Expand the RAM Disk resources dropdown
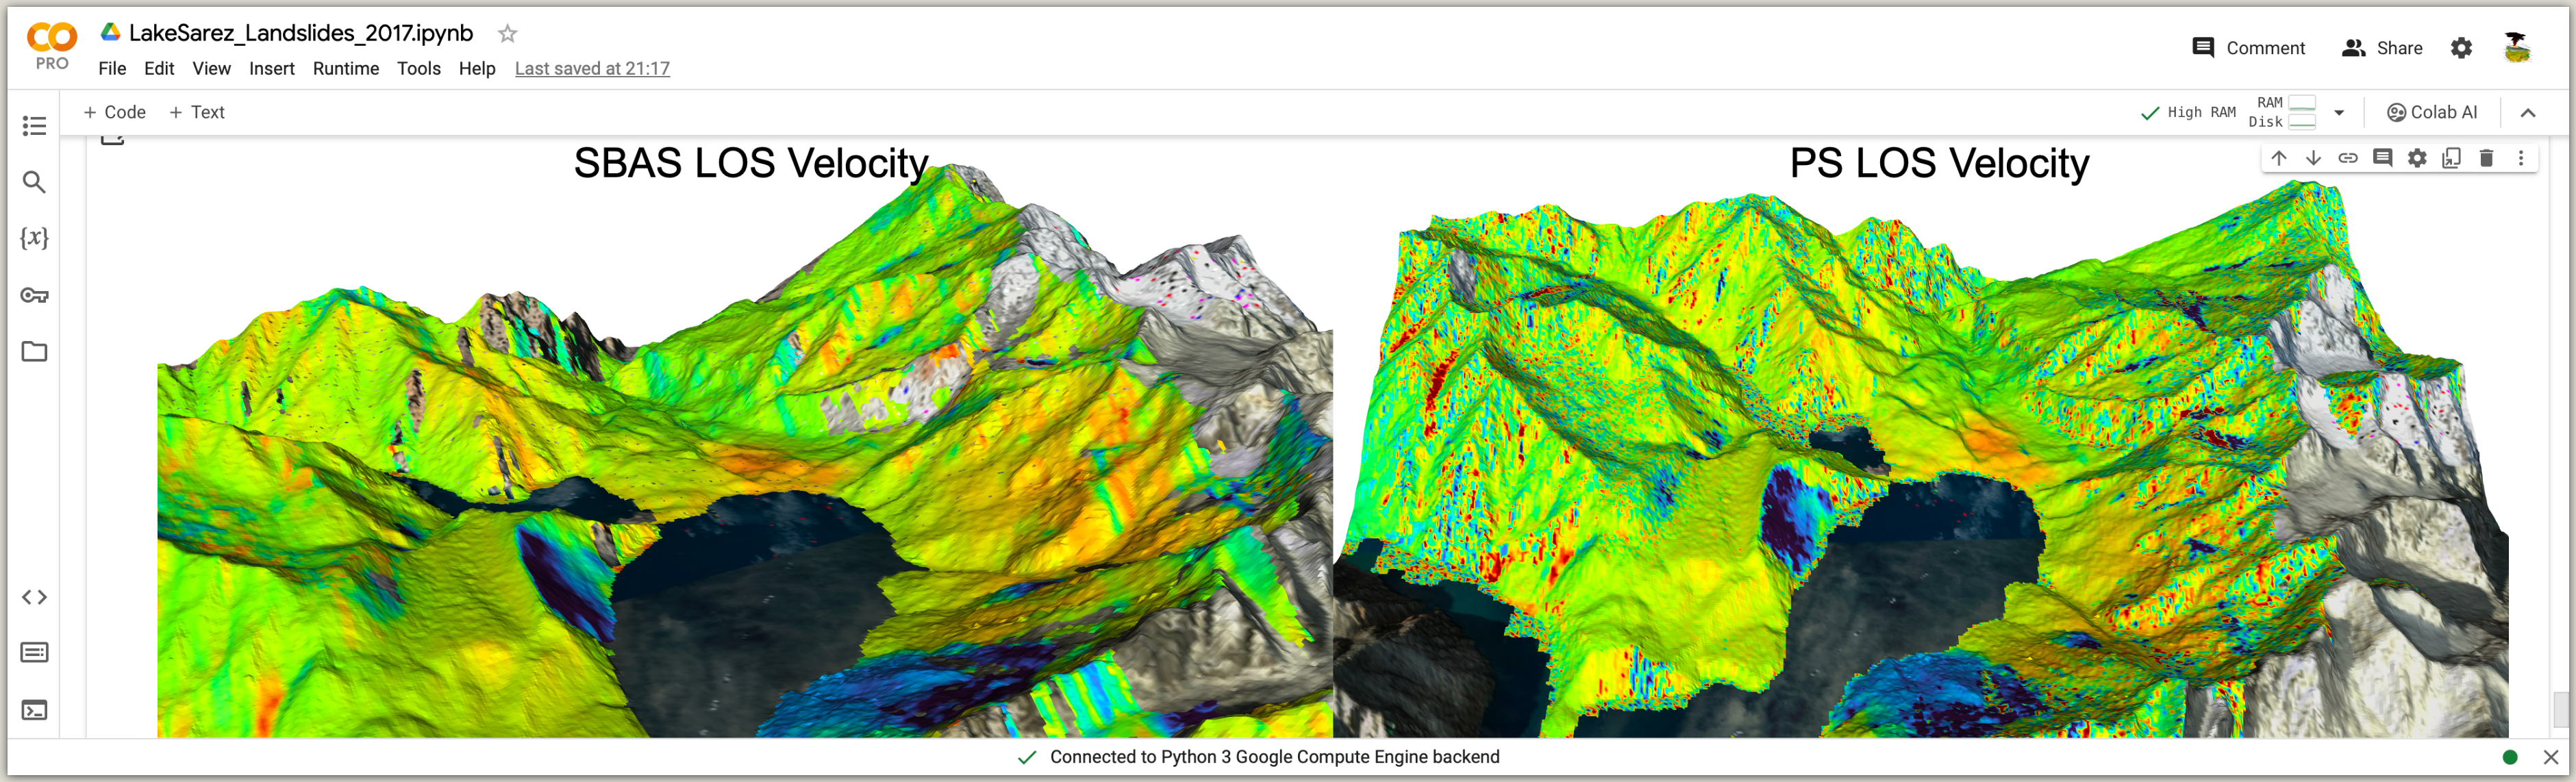2576x782 pixels. pyautogui.click(x=2339, y=113)
